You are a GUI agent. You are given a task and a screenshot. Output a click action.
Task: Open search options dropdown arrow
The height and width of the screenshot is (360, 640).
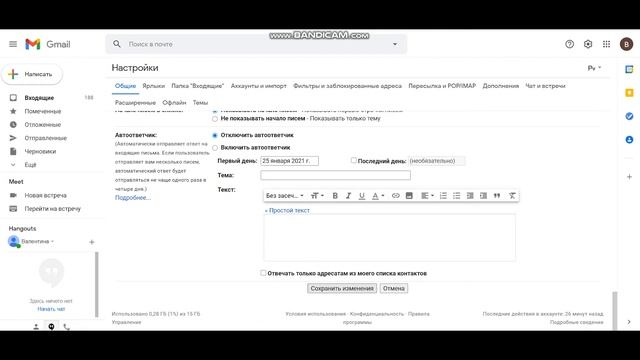395,44
